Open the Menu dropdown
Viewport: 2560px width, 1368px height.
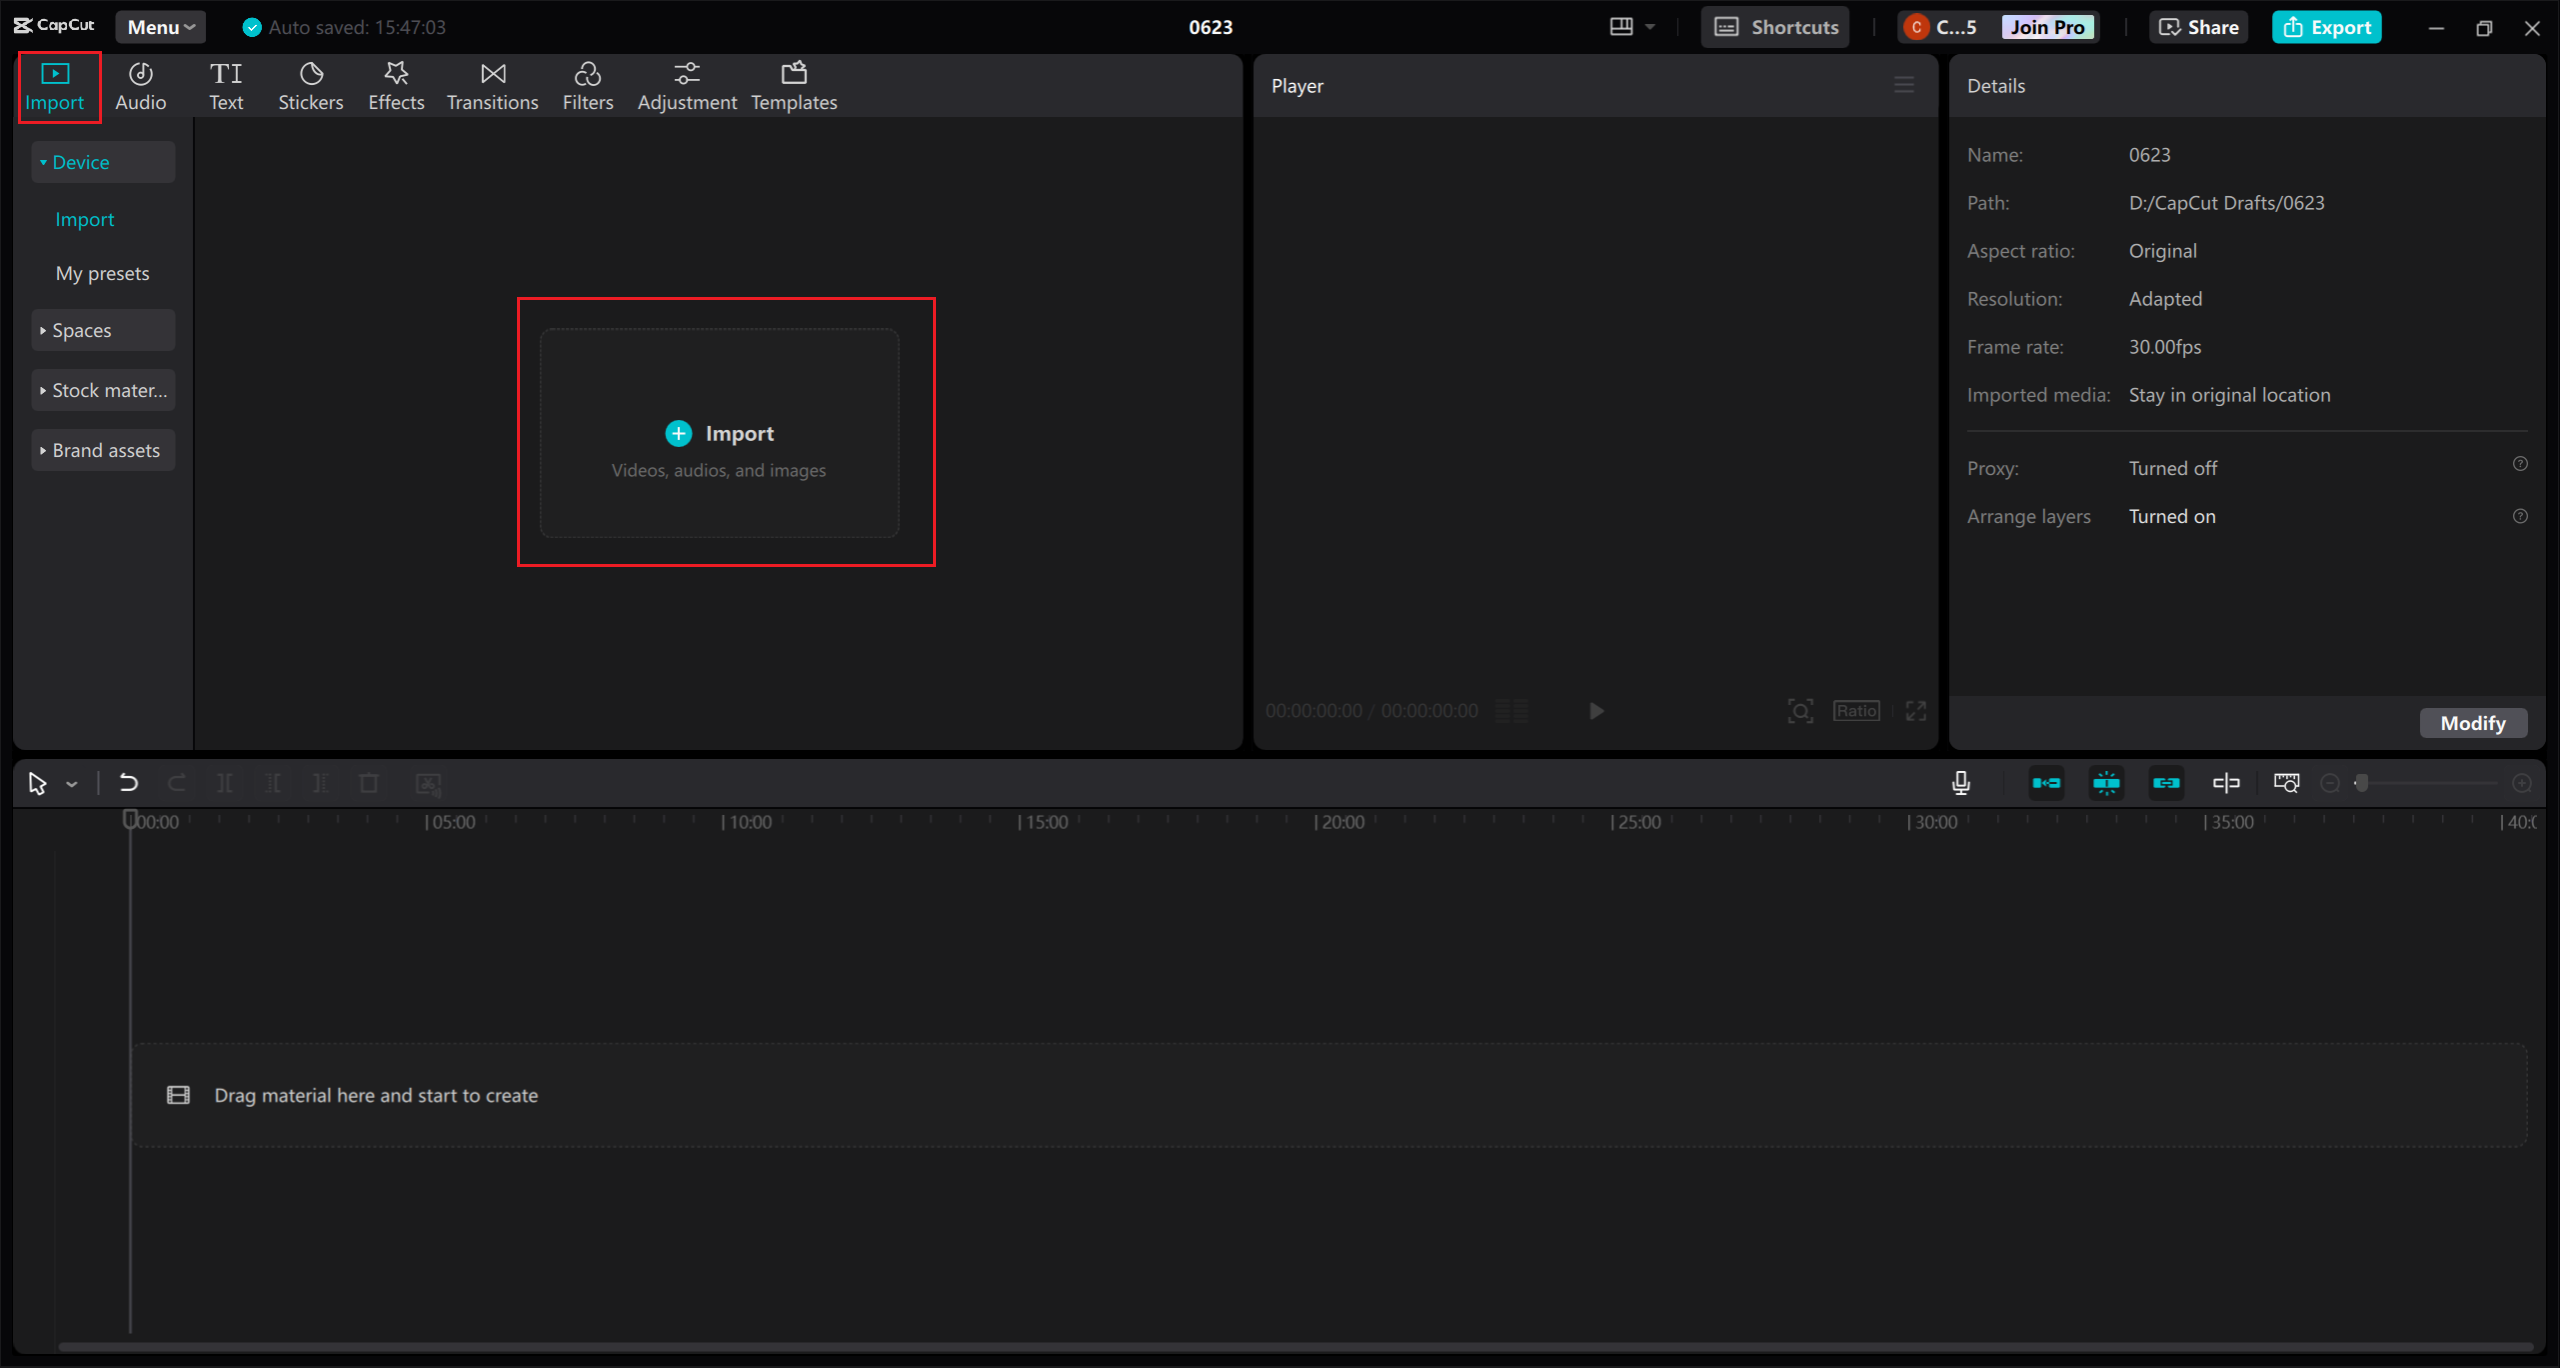[160, 27]
